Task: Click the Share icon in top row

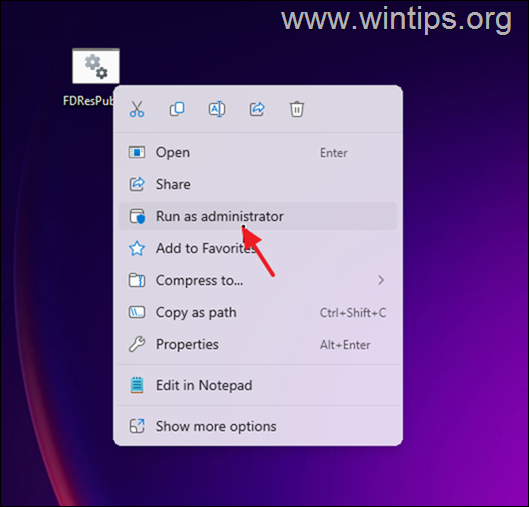Action: click(x=257, y=109)
